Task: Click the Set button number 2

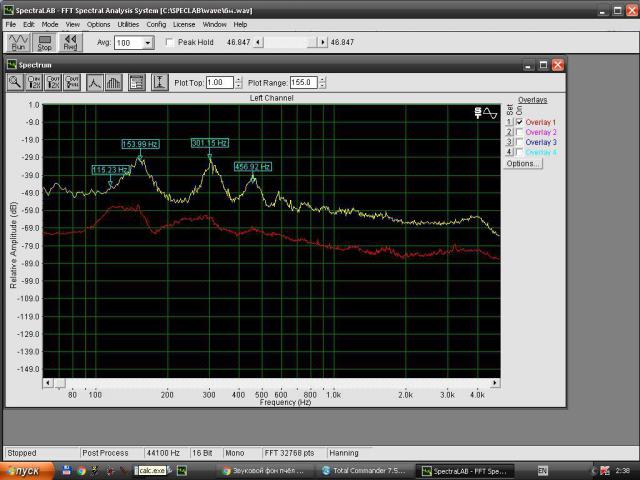Action: pos(509,132)
